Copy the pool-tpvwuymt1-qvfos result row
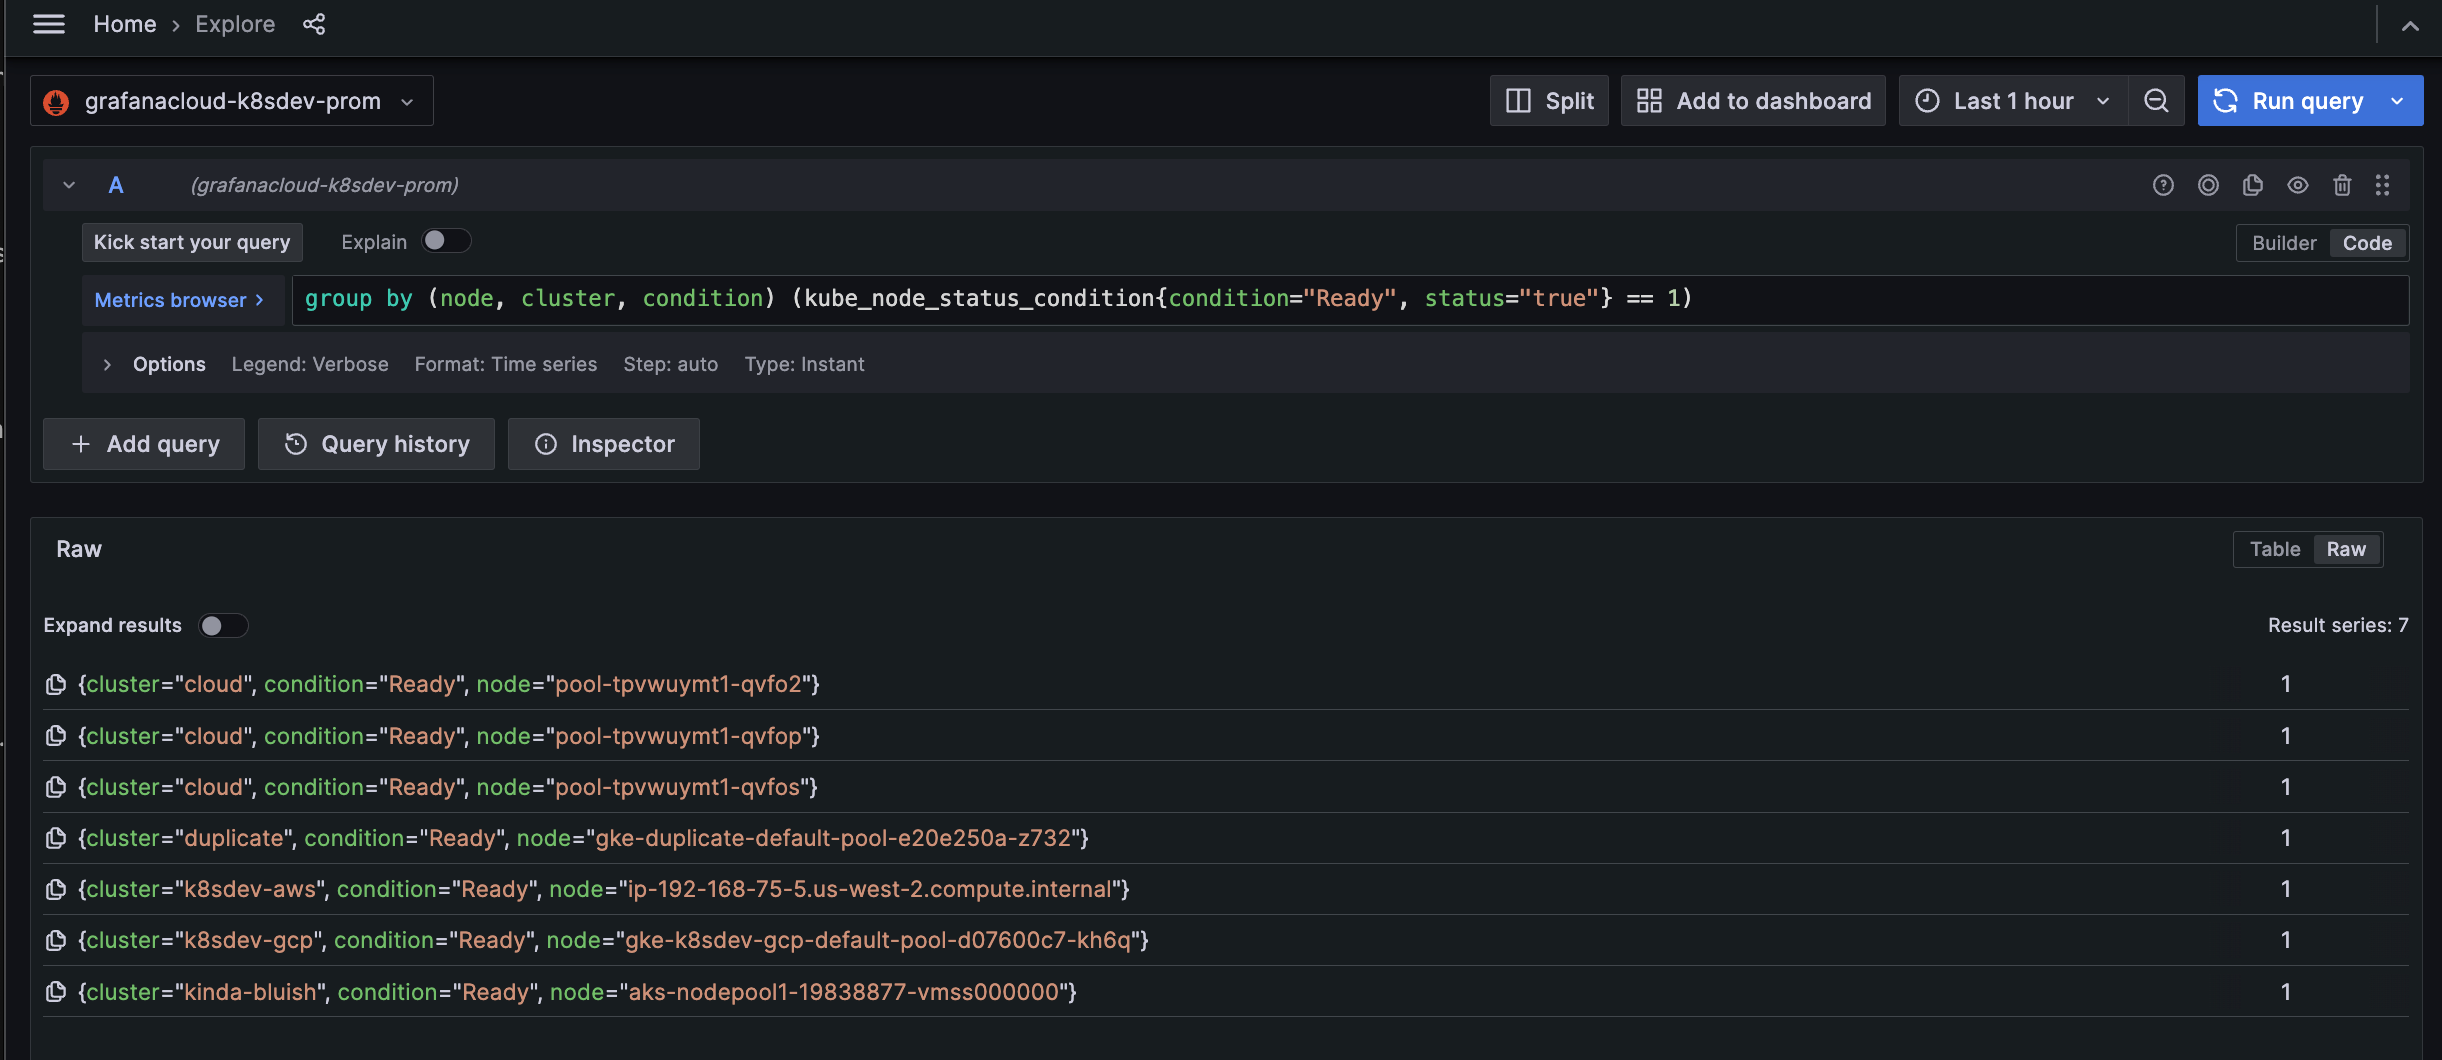Screen dimensions: 2442x1060 (56, 787)
